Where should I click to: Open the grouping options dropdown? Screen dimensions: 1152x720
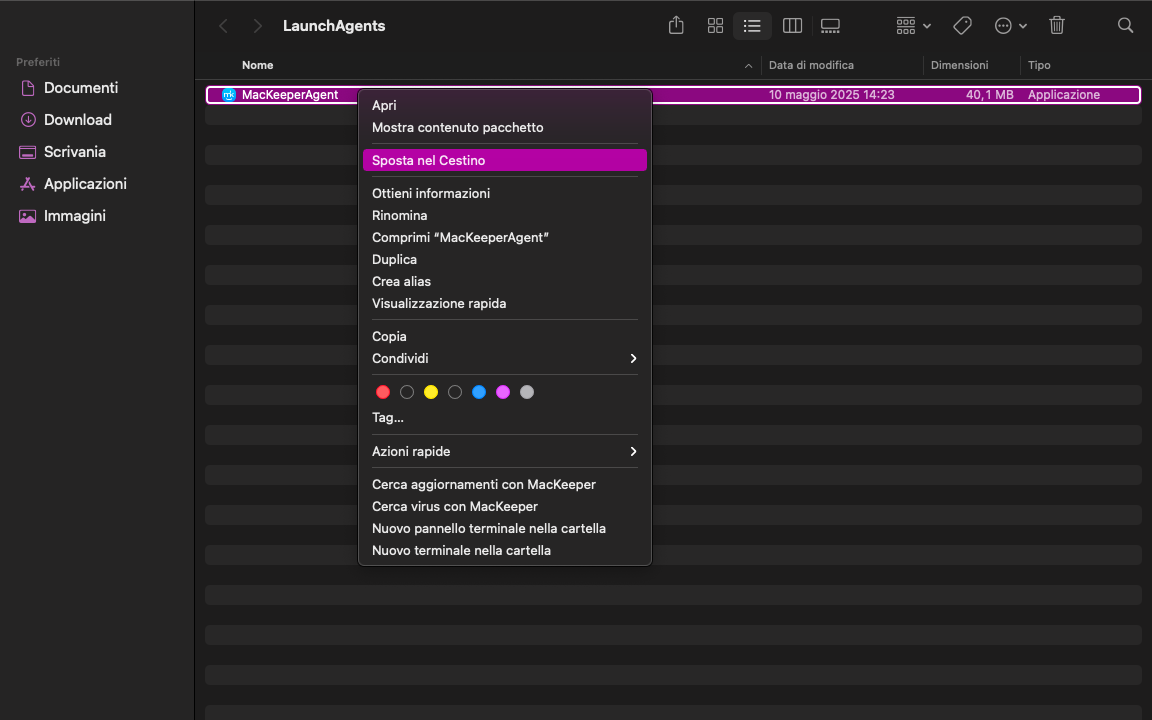click(912, 25)
